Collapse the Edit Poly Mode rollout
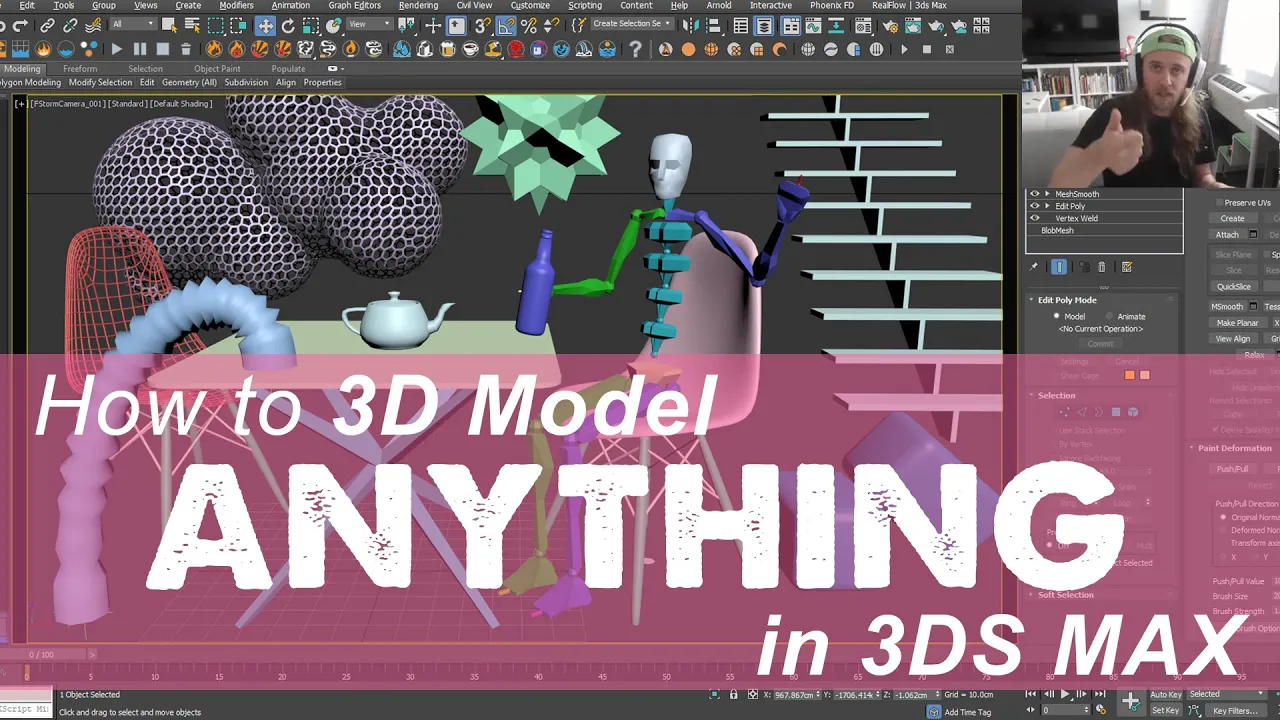This screenshot has height=720, width=1280. tap(1031, 300)
